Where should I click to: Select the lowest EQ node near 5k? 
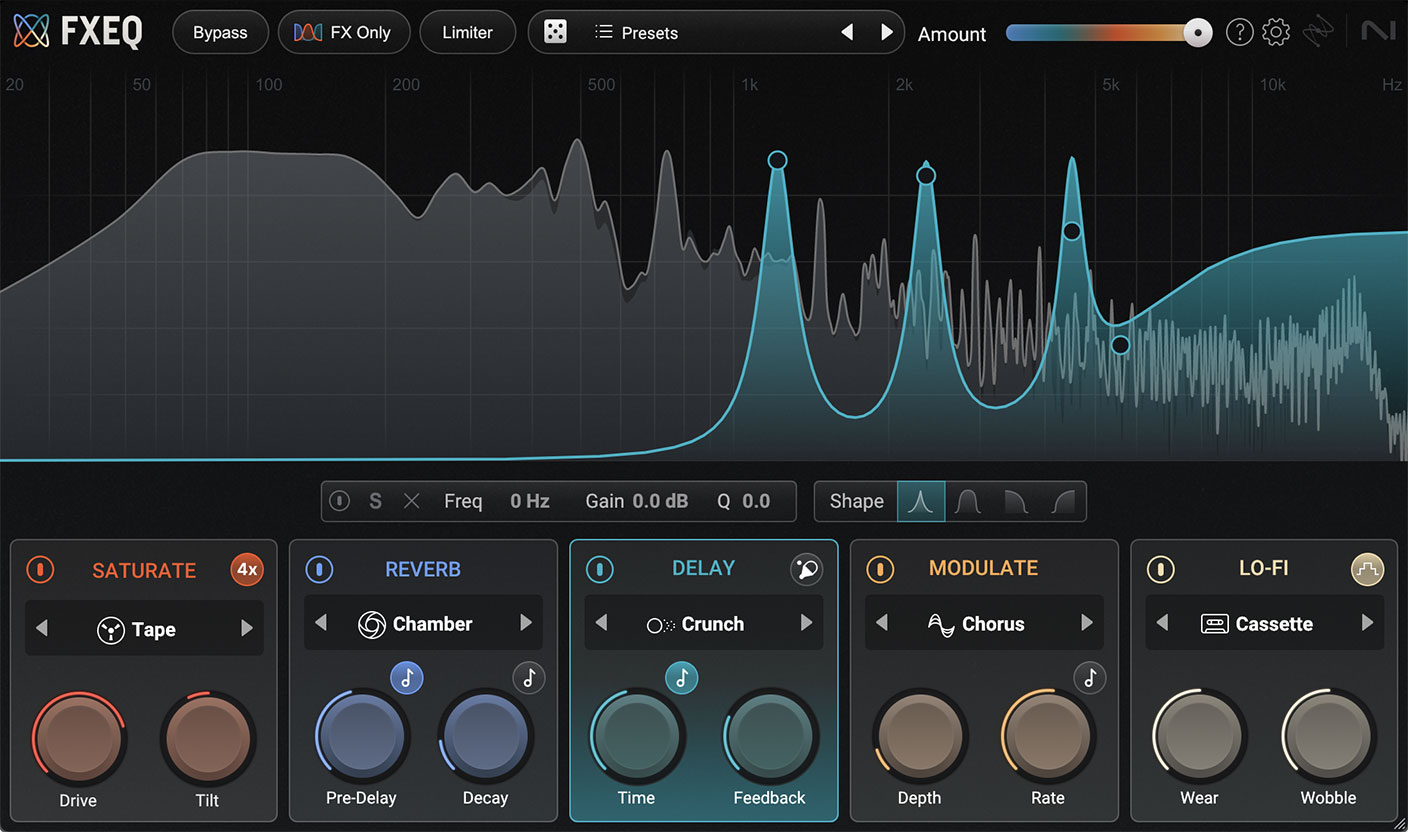point(1120,345)
